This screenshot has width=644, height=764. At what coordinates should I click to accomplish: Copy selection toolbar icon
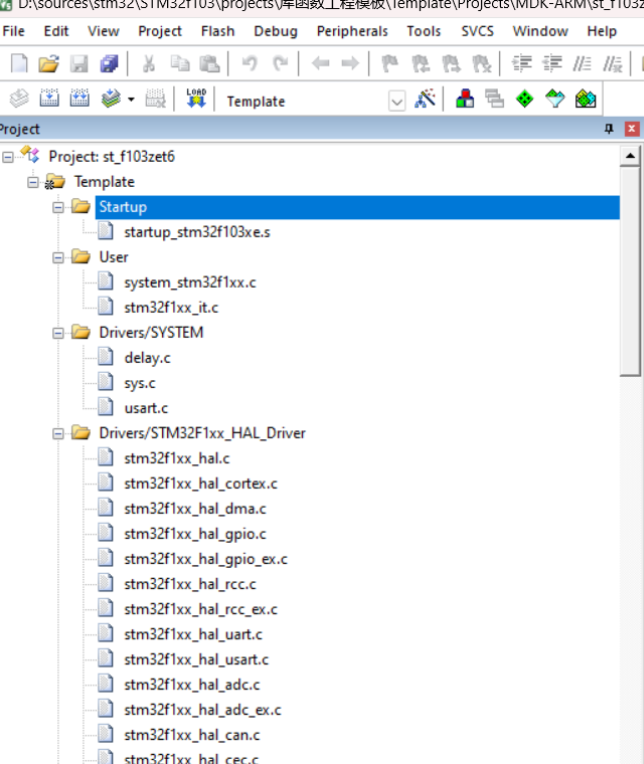pyautogui.click(x=180, y=63)
